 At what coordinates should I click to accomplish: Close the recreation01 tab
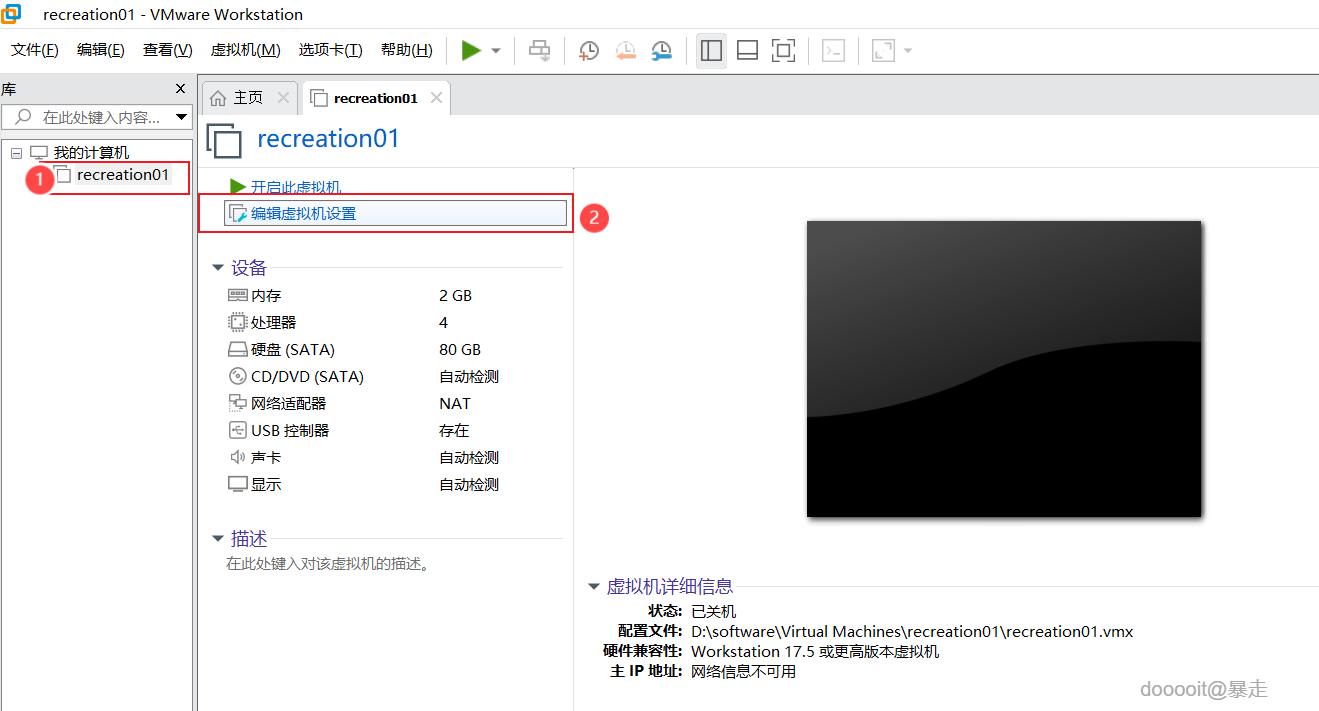click(436, 98)
